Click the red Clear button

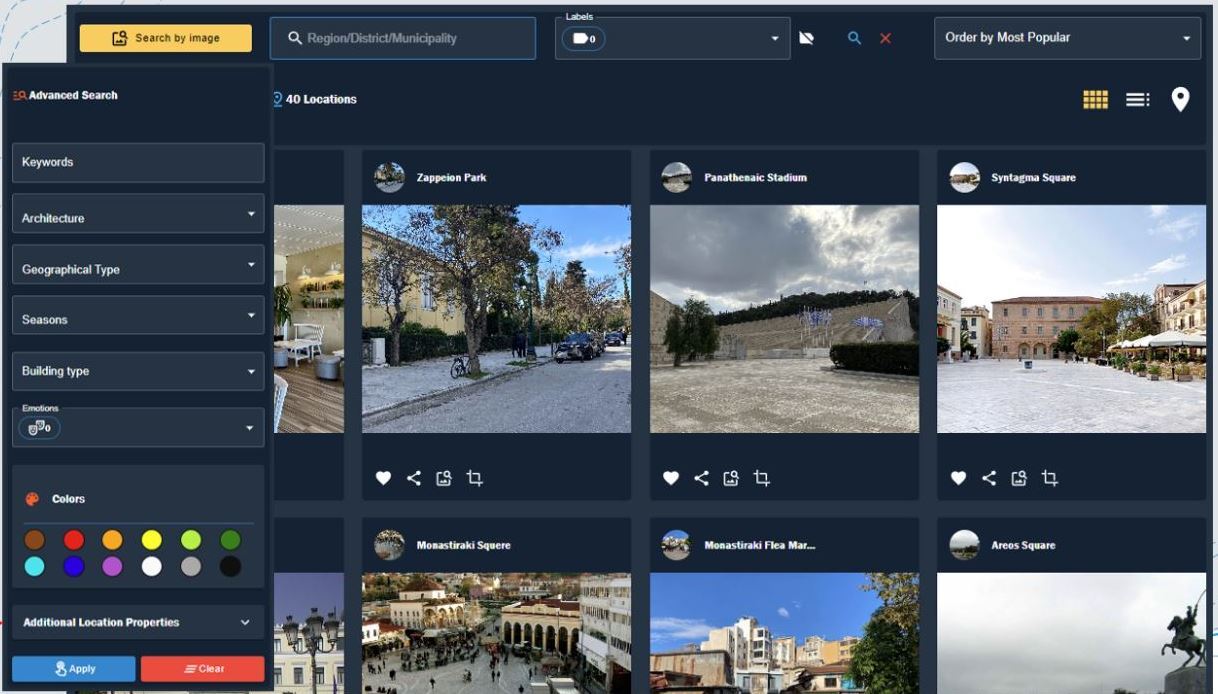[x=203, y=669]
